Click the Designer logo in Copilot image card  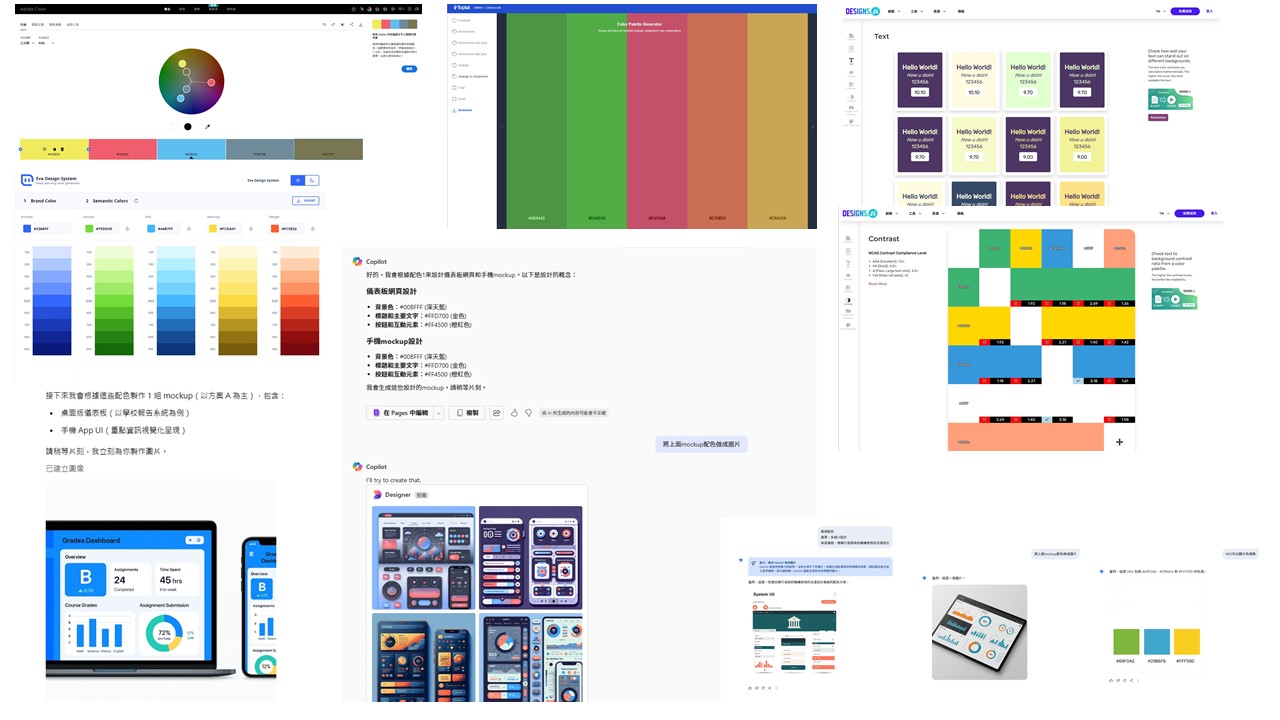coord(378,494)
